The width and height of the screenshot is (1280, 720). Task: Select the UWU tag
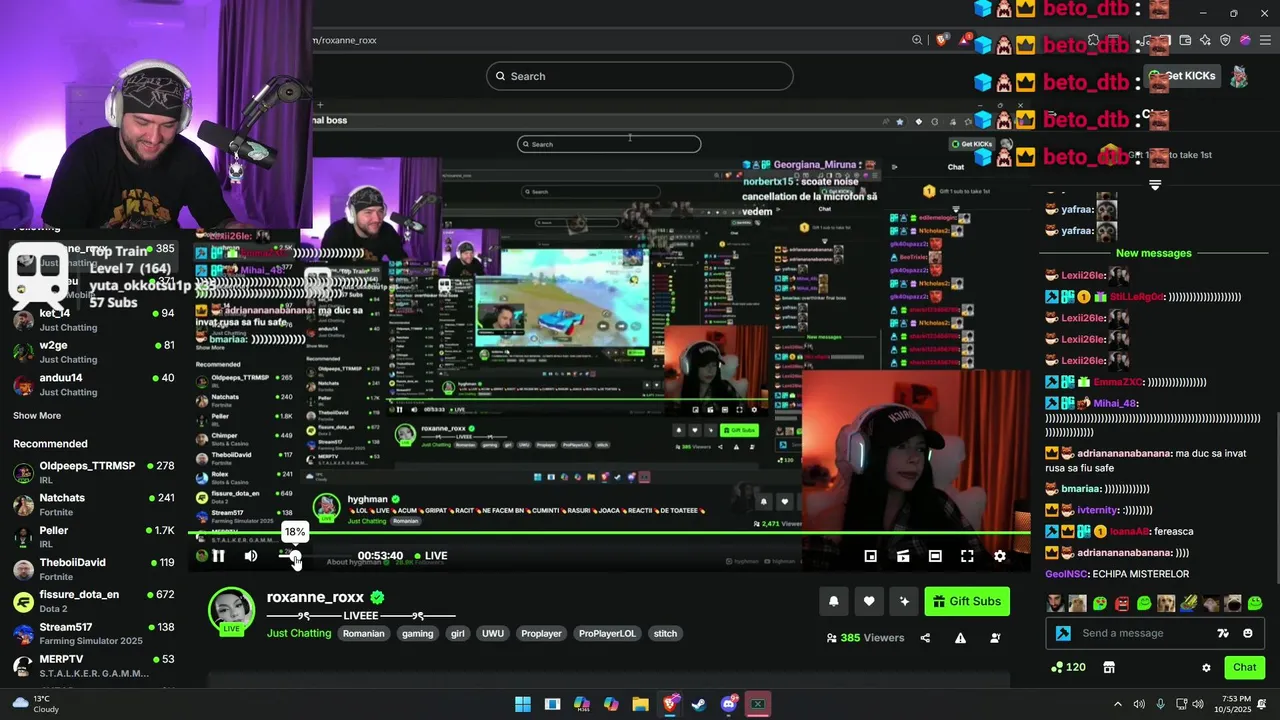coord(493,633)
